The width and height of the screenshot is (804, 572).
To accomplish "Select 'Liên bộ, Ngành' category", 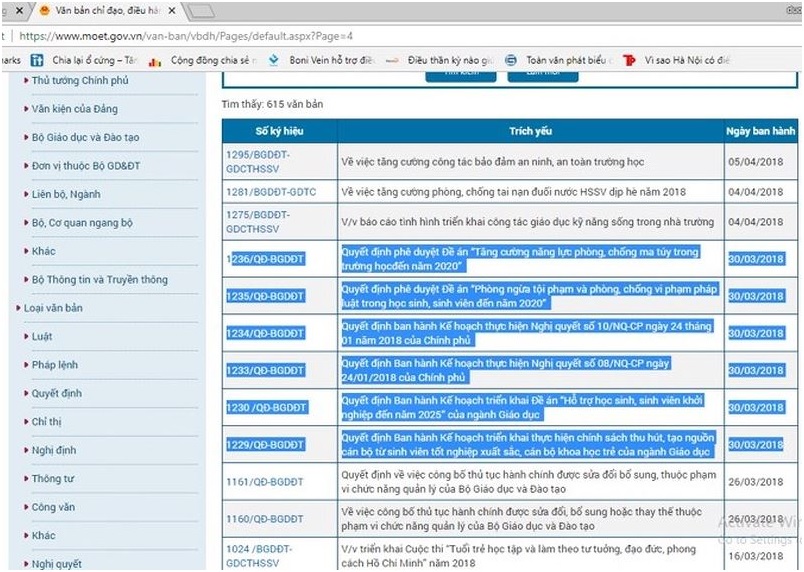I will pos(66,194).
